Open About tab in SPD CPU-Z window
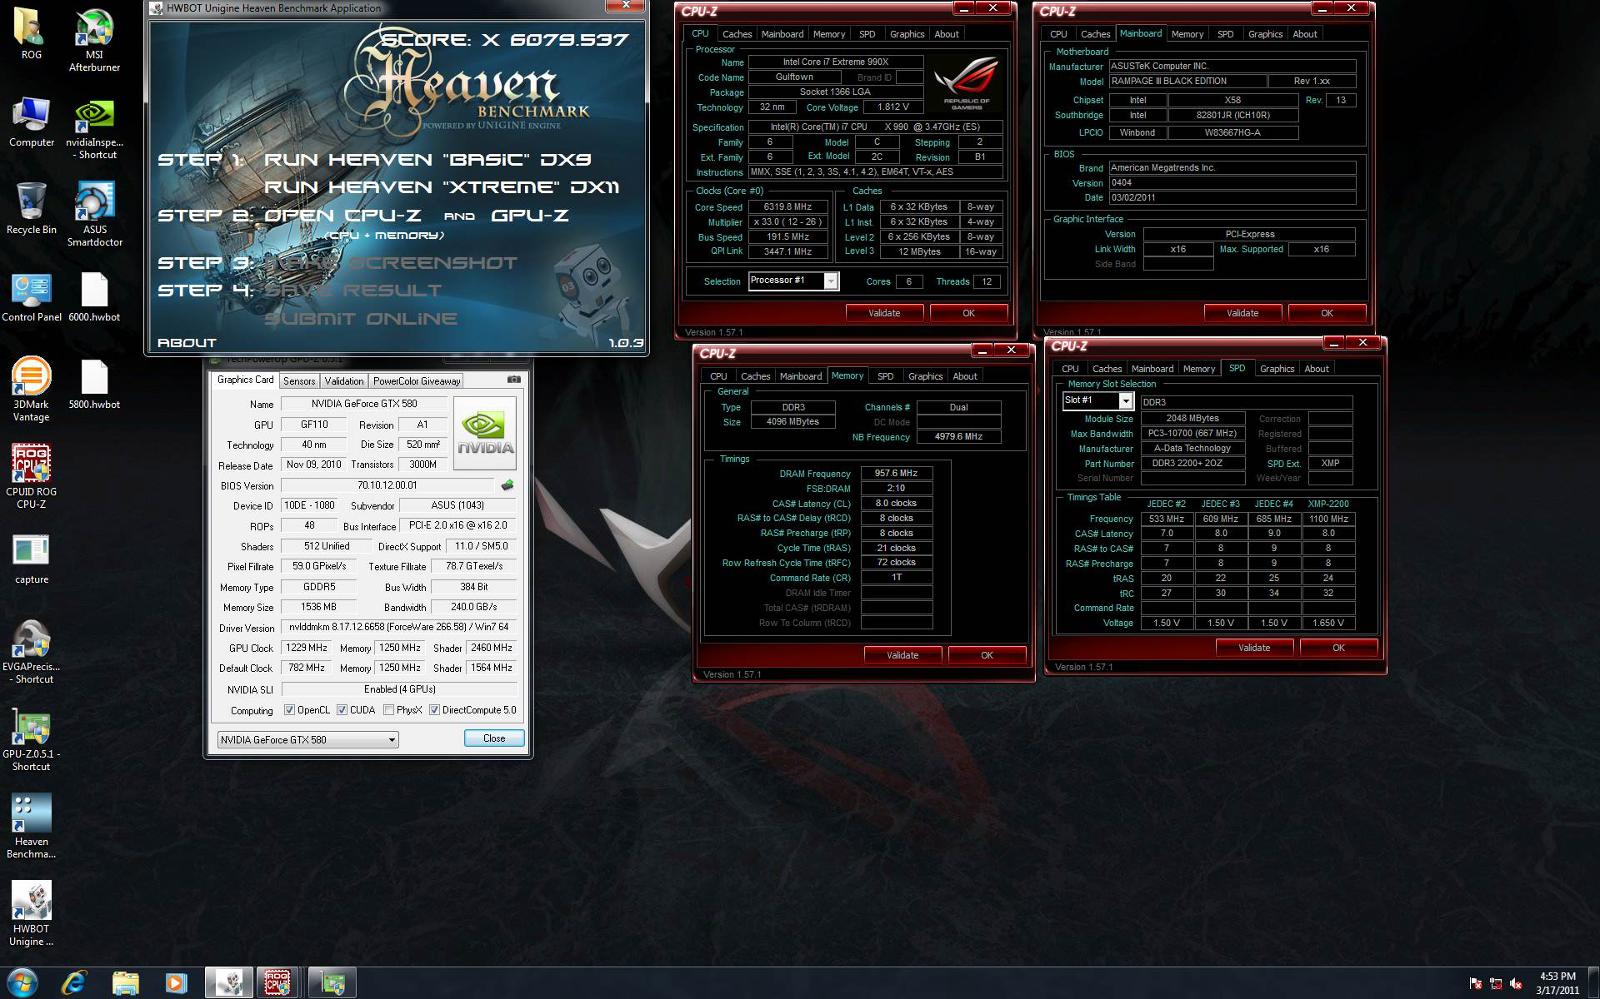Image resolution: width=1600 pixels, height=999 pixels. click(x=1317, y=369)
